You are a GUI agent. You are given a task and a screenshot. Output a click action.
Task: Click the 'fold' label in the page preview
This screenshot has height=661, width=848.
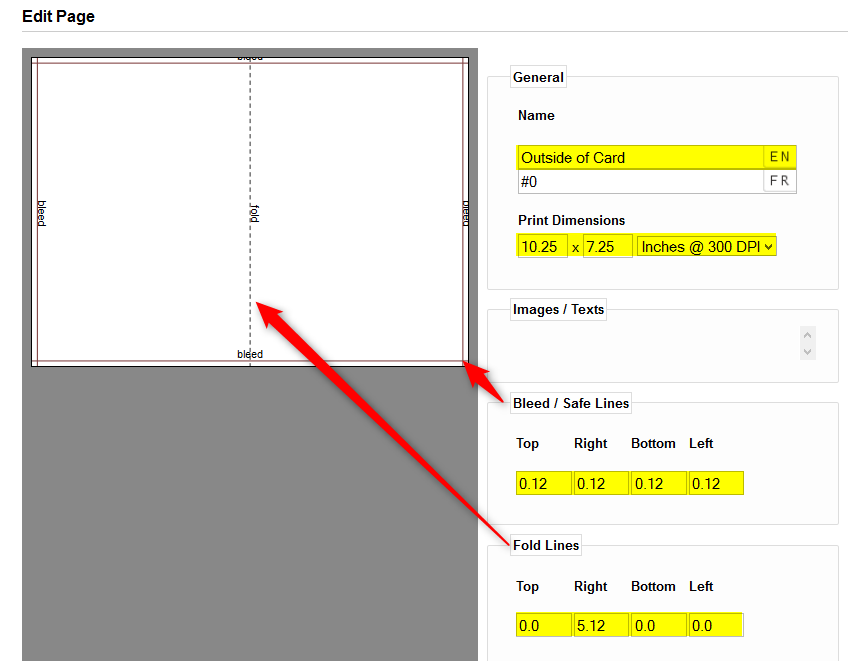(255, 214)
